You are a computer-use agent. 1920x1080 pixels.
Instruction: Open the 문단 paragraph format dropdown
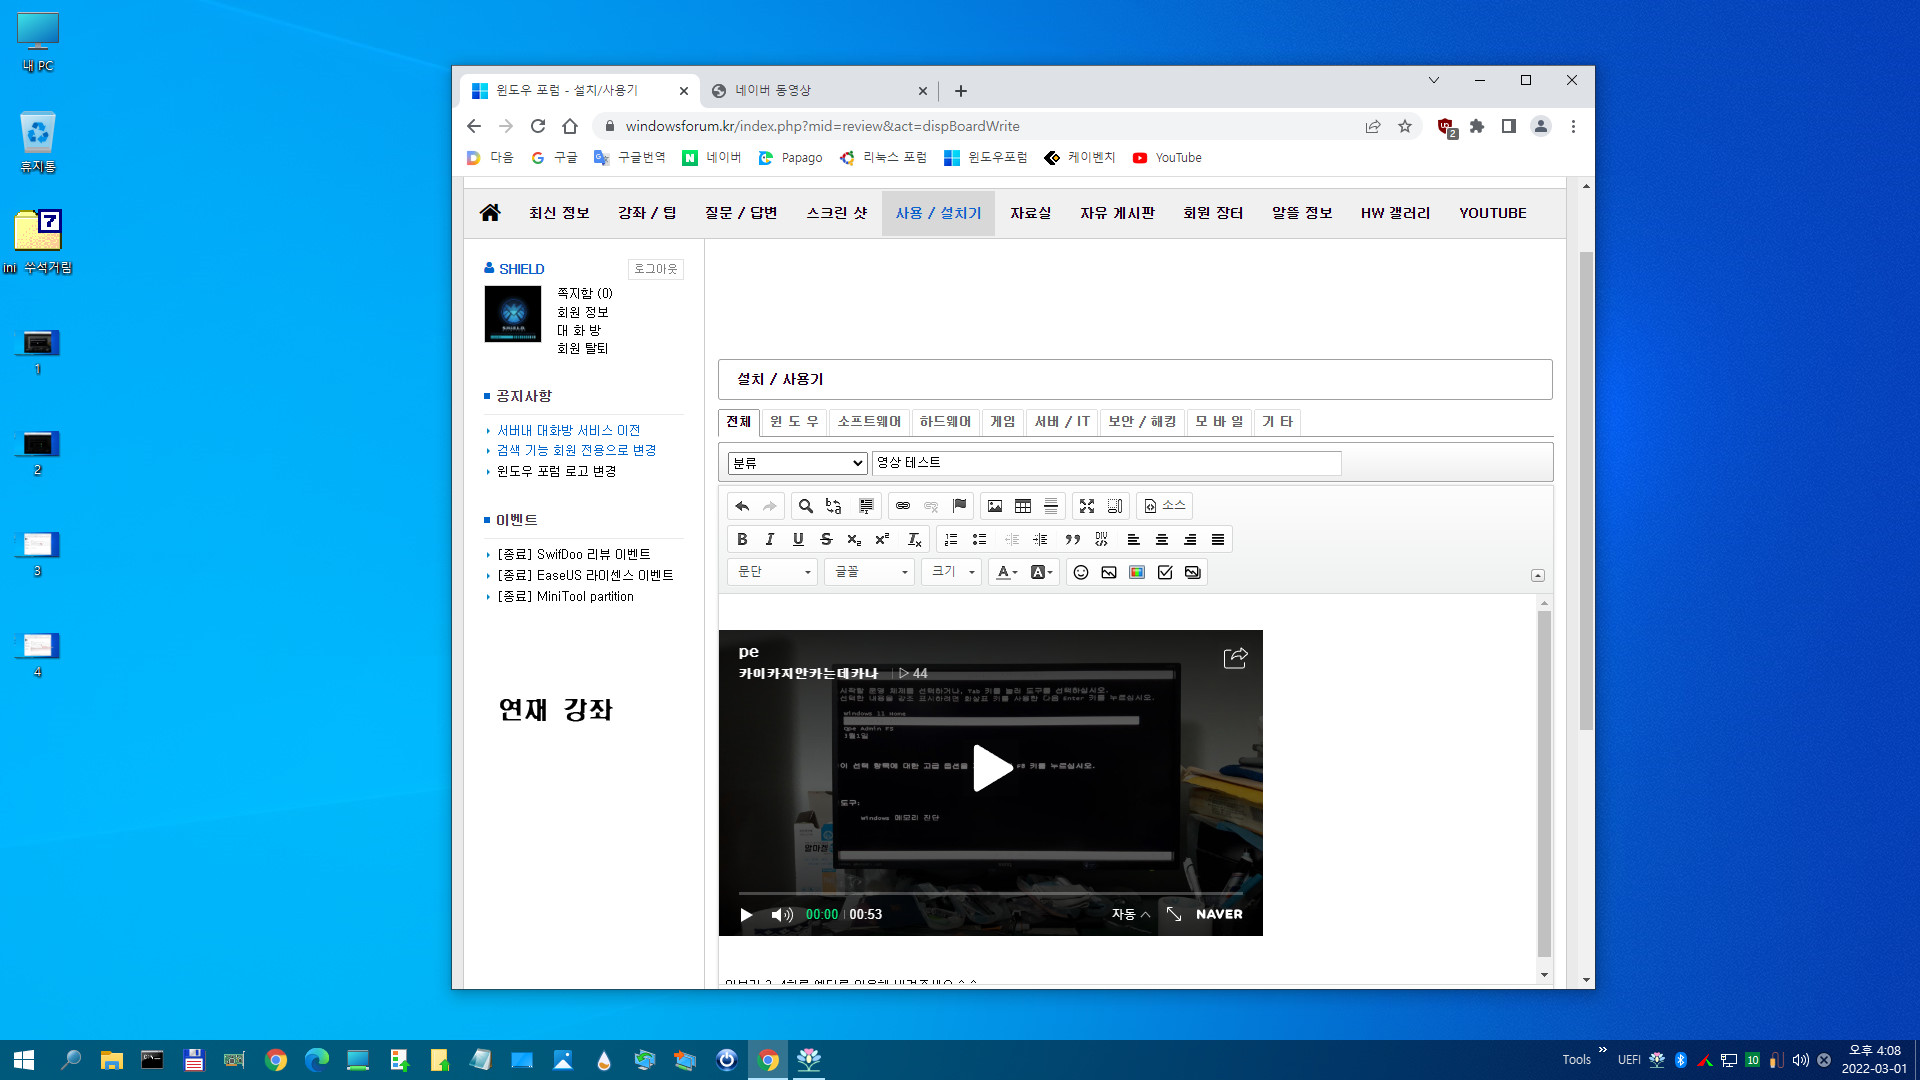pyautogui.click(x=773, y=572)
